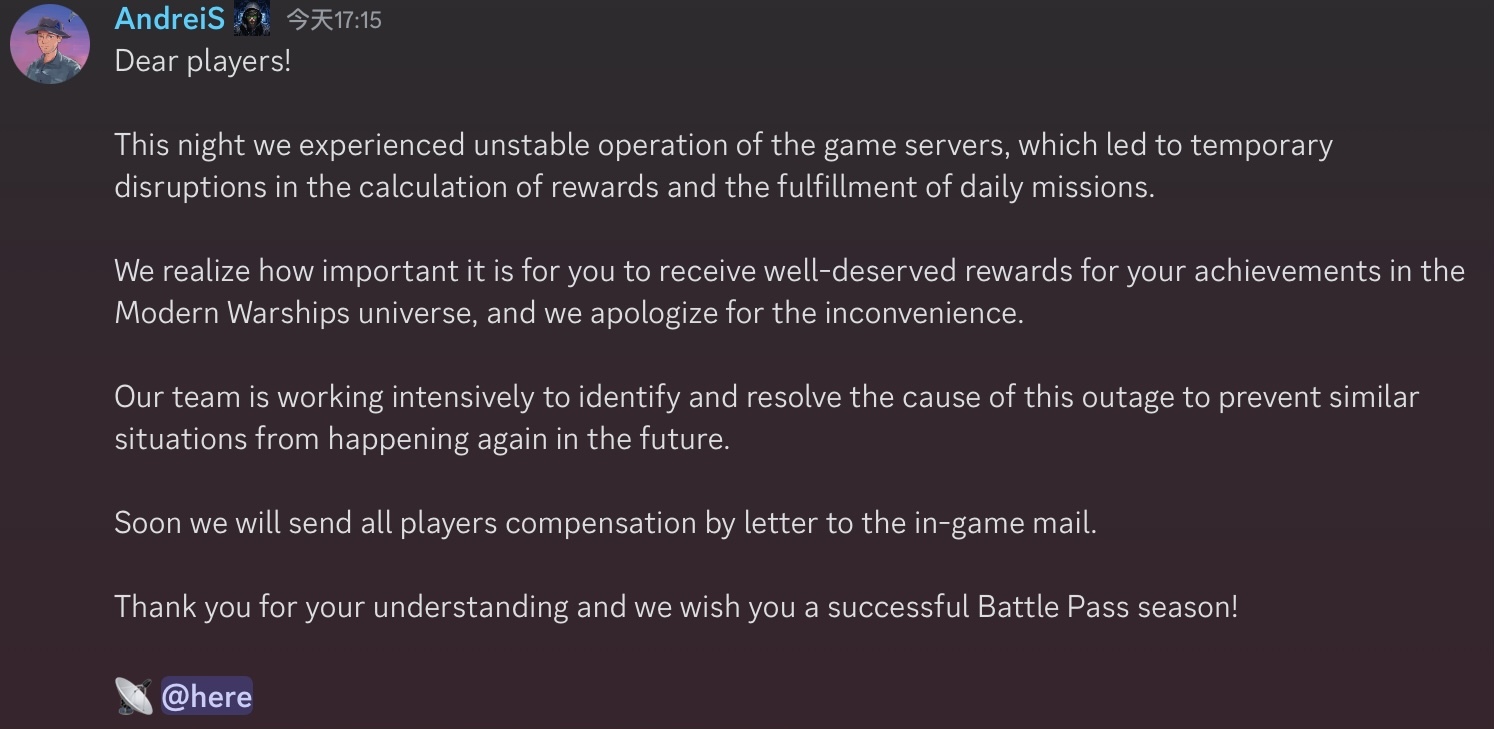
Task: Click the line beginning "This night we experienced"
Action: pos(723,145)
